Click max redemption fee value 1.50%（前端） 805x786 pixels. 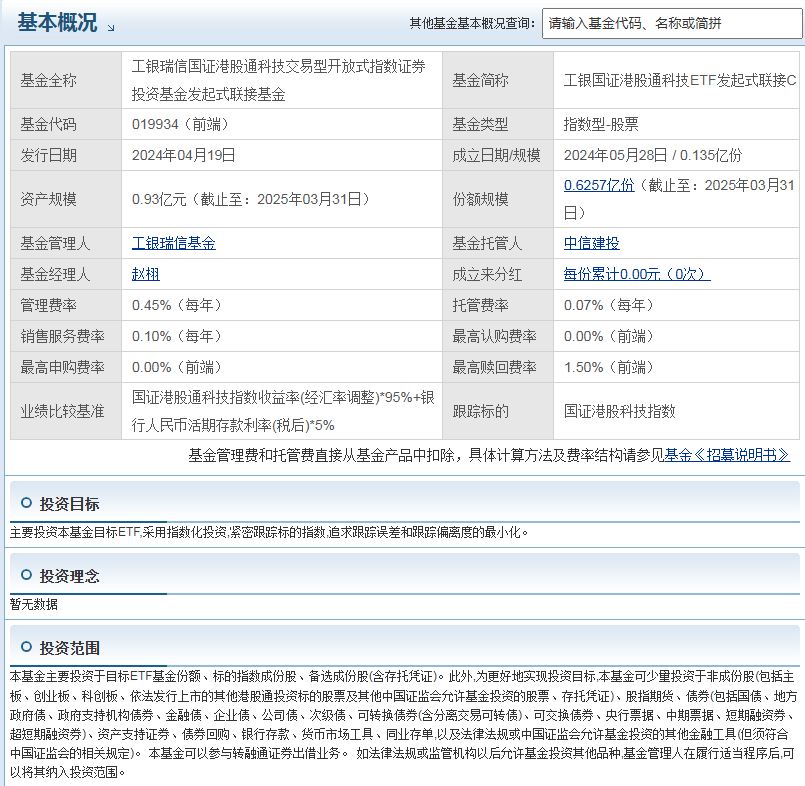click(x=609, y=368)
